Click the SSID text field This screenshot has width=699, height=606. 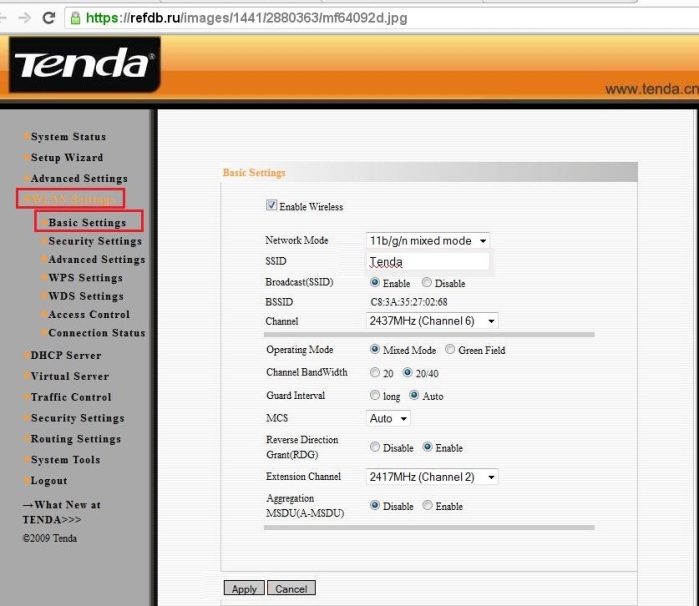pyautogui.click(x=428, y=261)
